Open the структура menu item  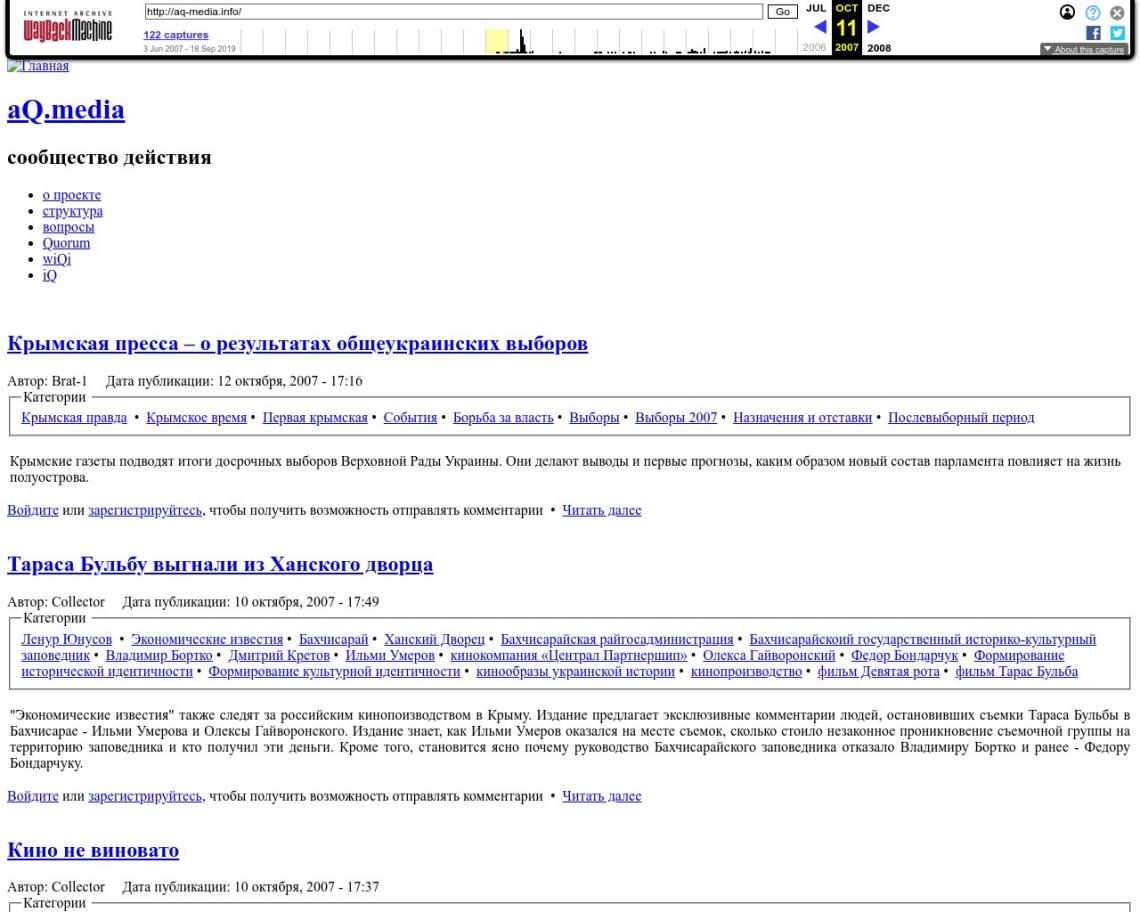click(x=73, y=211)
